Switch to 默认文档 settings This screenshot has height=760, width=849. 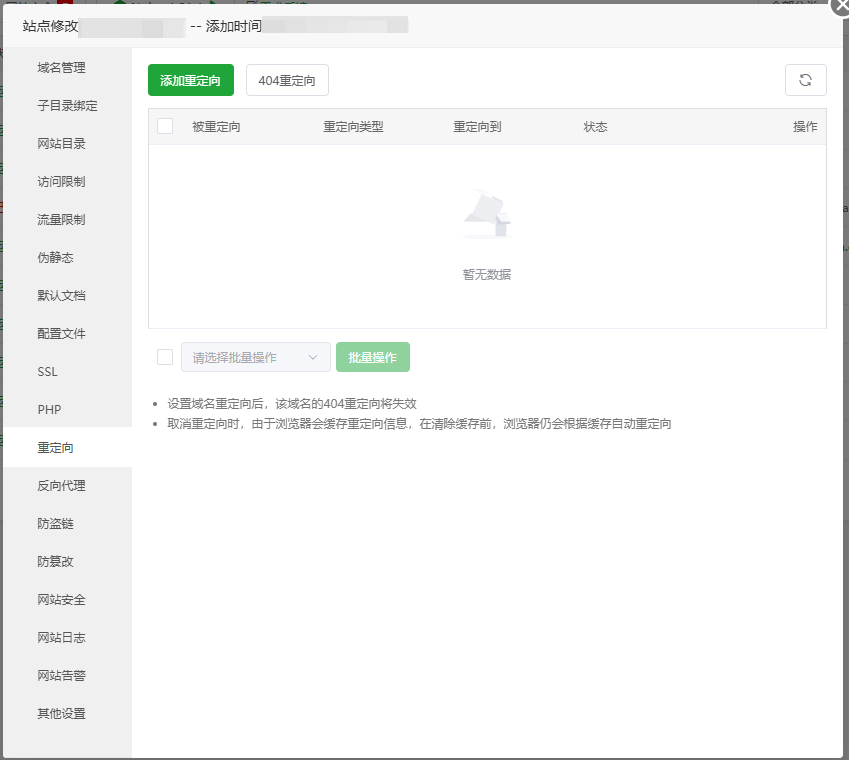[60, 295]
